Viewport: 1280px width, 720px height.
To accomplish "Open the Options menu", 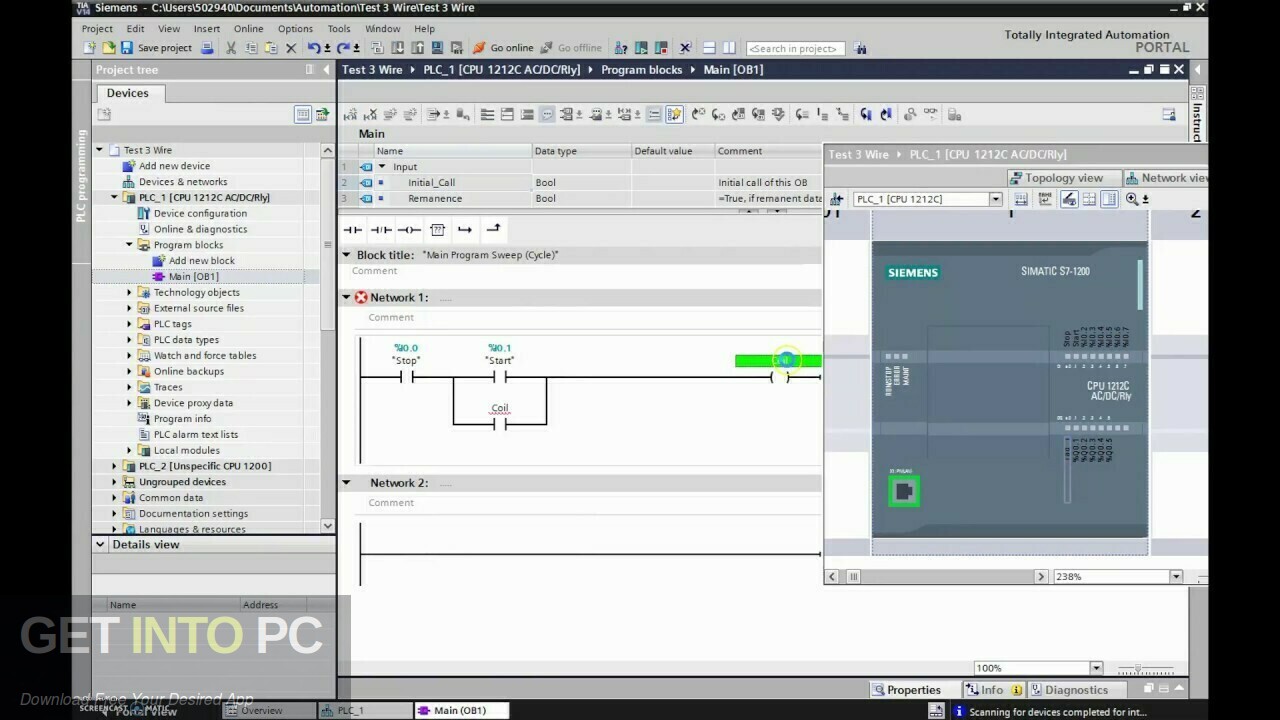I will [x=295, y=29].
